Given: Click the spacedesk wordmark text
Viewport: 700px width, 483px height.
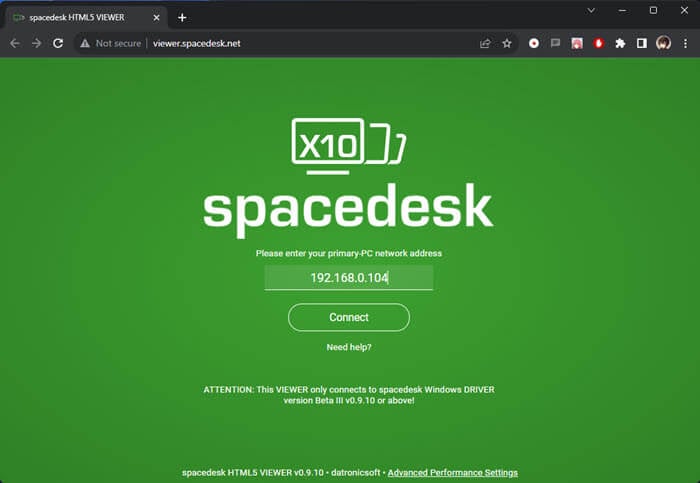Looking at the screenshot, I should [x=348, y=209].
